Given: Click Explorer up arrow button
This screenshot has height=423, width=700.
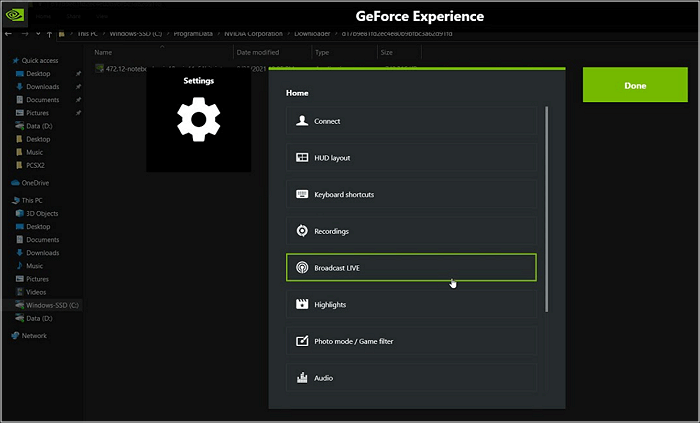Looking at the screenshot, I should point(49,34).
